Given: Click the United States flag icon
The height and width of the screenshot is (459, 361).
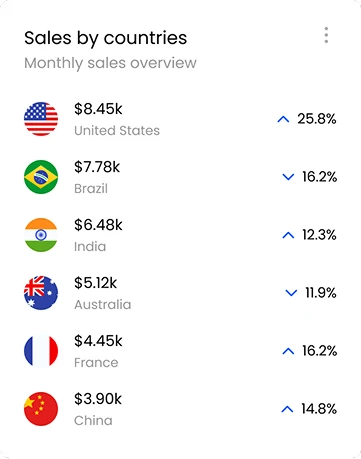Looking at the screenshot, I should click(x=41, y=119).
